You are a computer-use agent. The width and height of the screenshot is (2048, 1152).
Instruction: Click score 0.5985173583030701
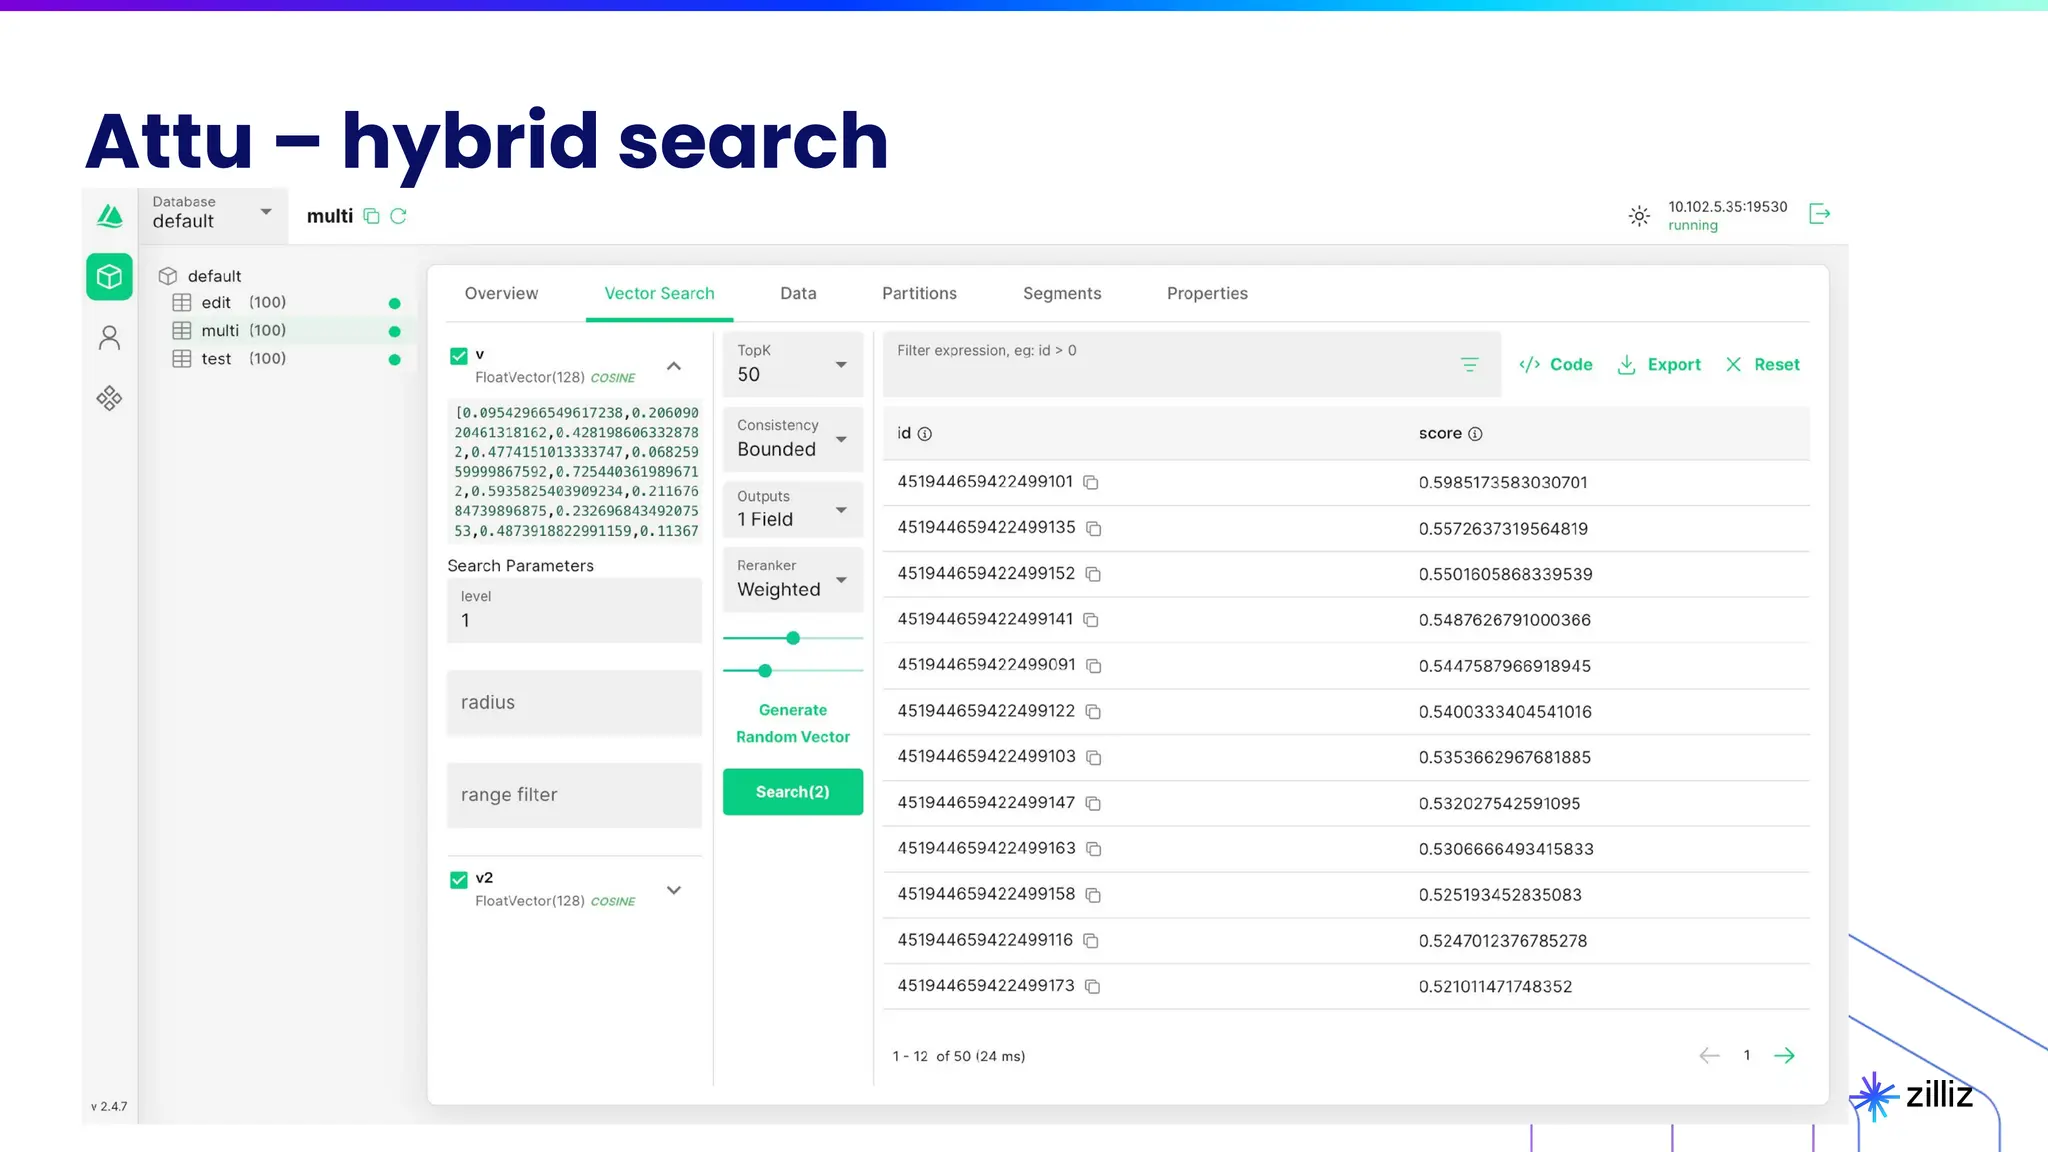(1503, 483)
